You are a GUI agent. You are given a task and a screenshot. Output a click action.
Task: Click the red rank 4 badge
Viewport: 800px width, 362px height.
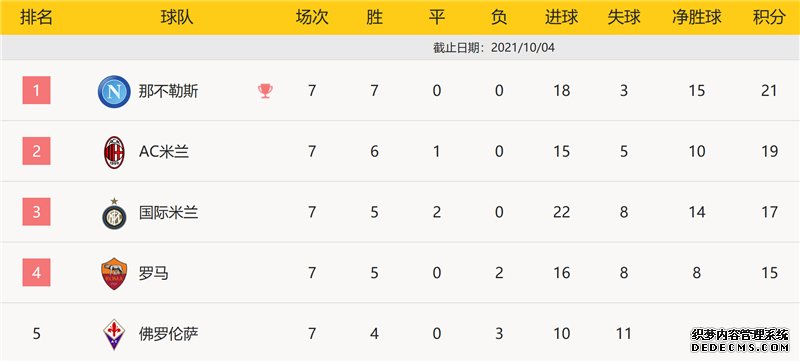(x=36, y=272)
